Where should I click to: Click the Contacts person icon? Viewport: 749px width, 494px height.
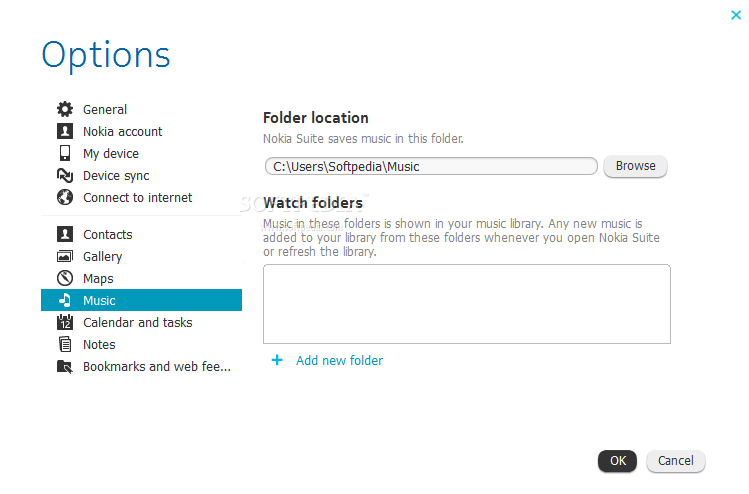(x=65, y=234)
